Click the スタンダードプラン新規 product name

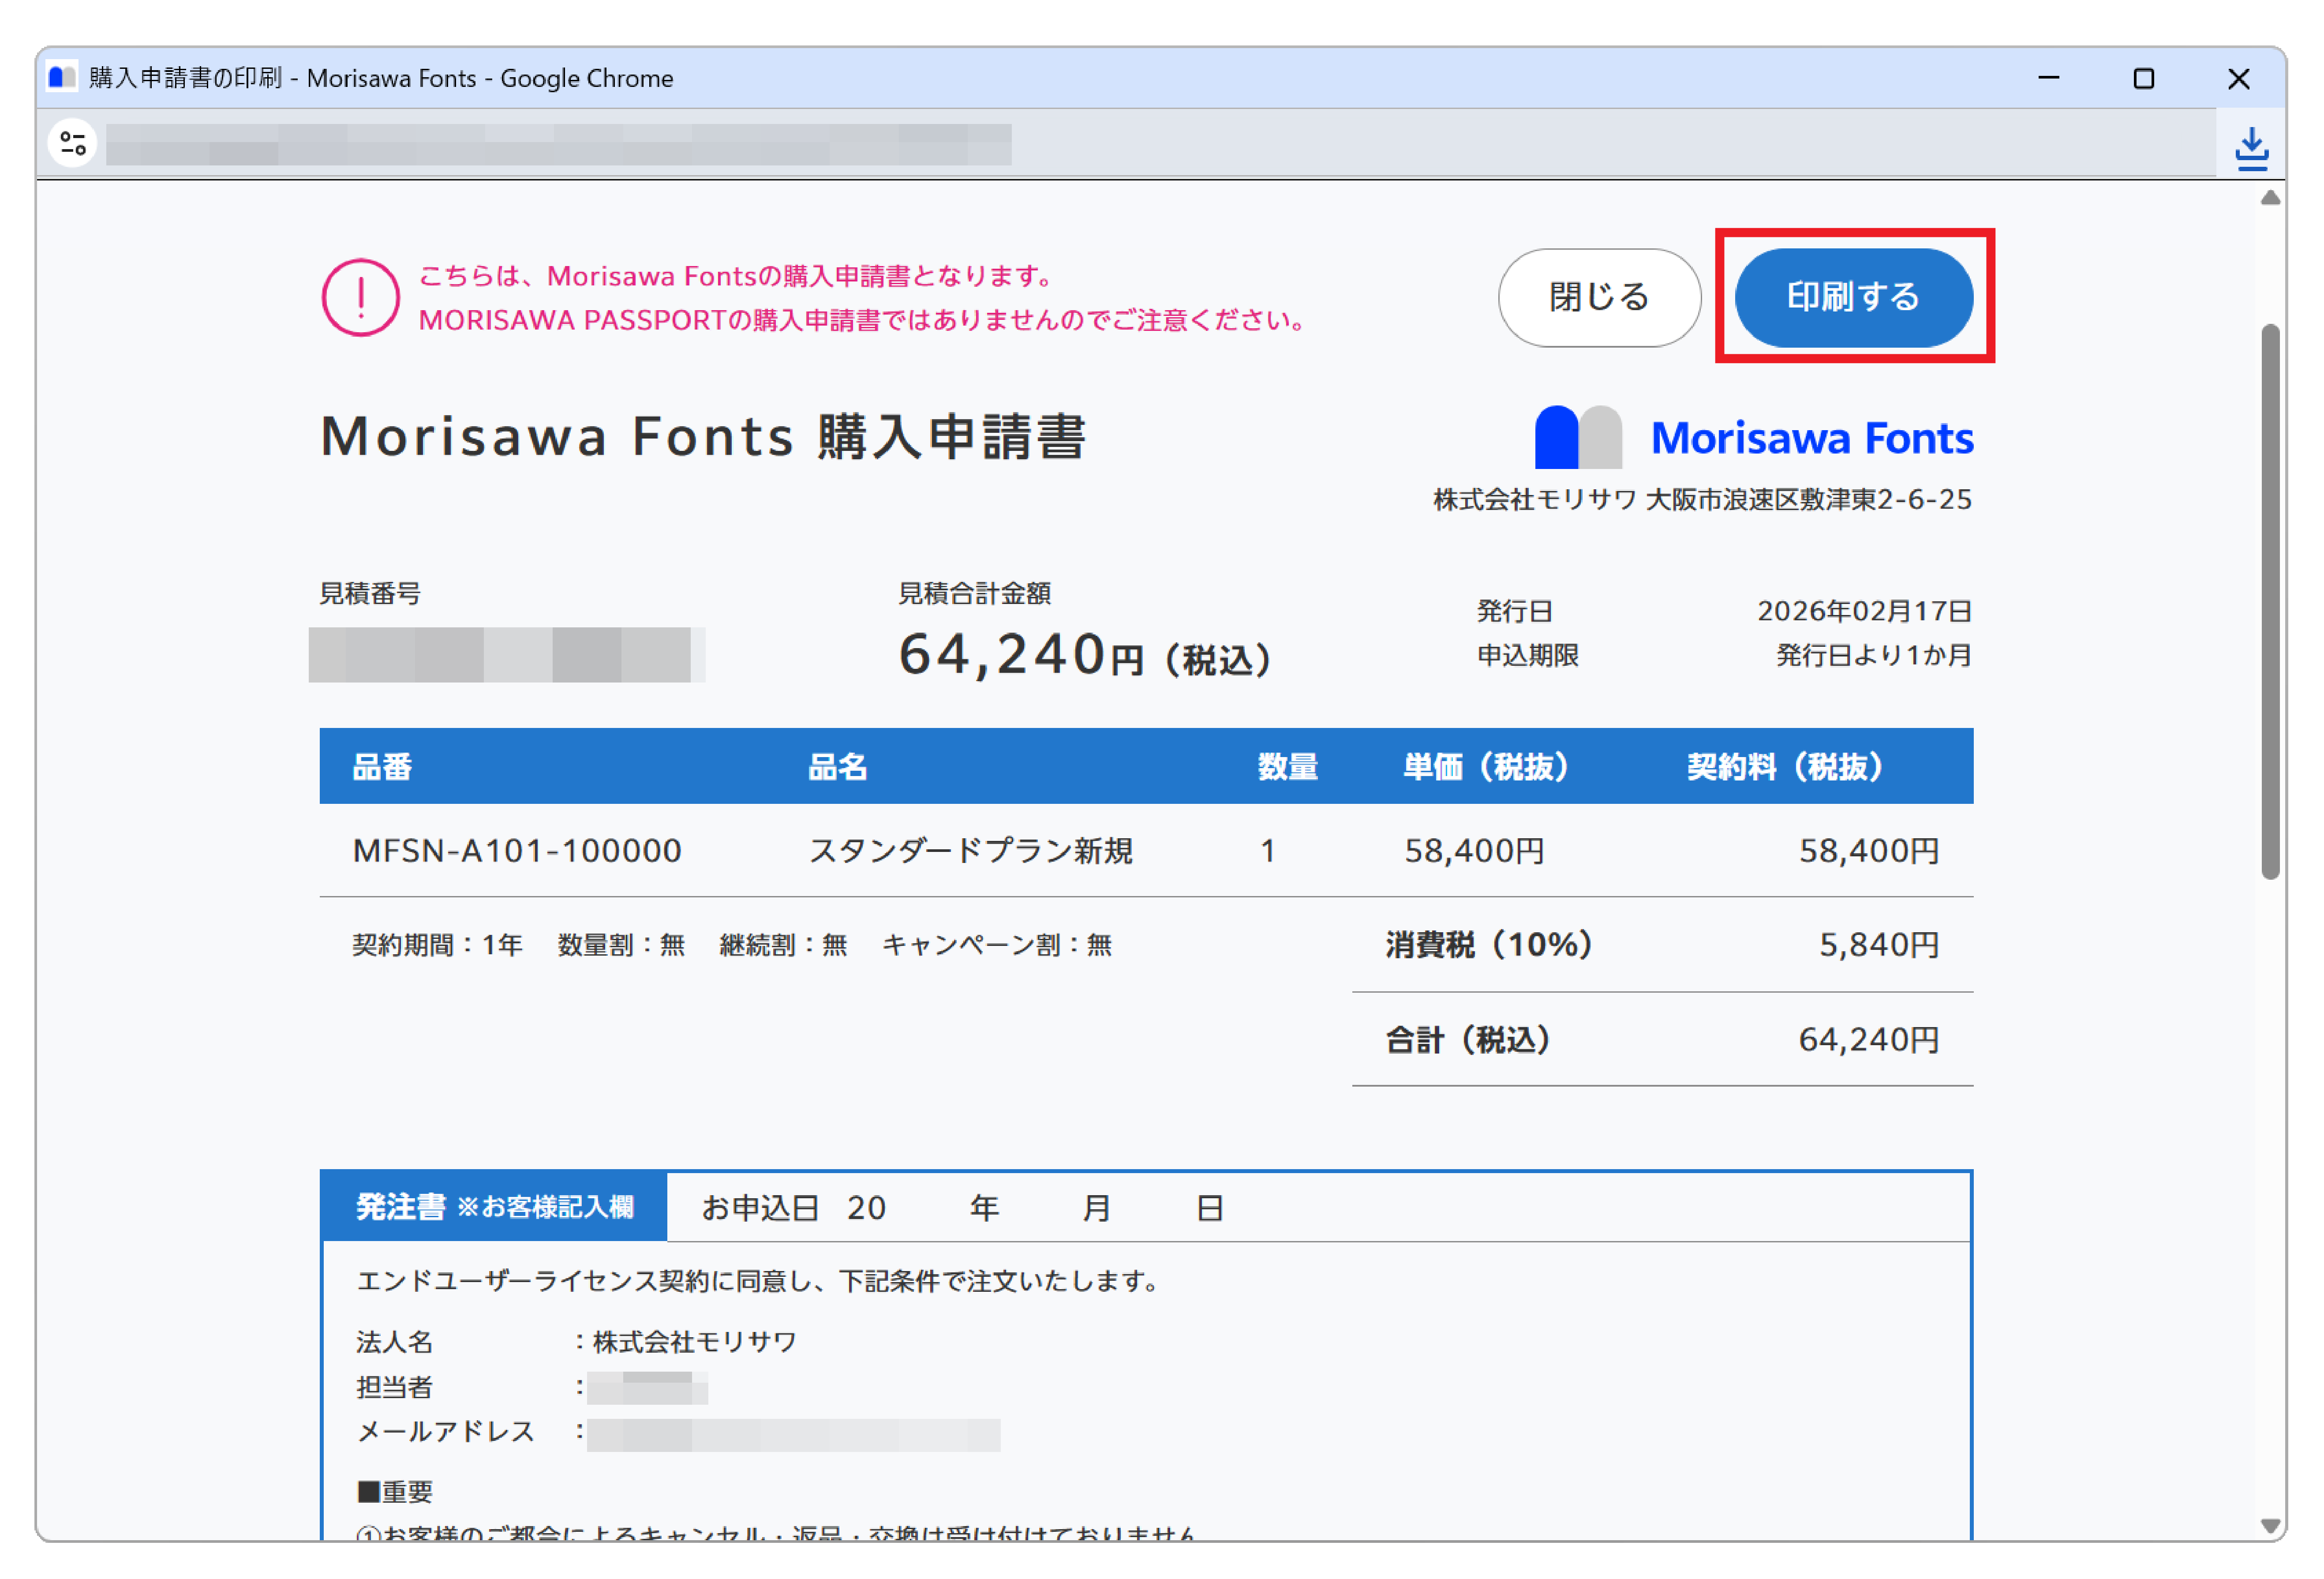[x=971, y=851]
